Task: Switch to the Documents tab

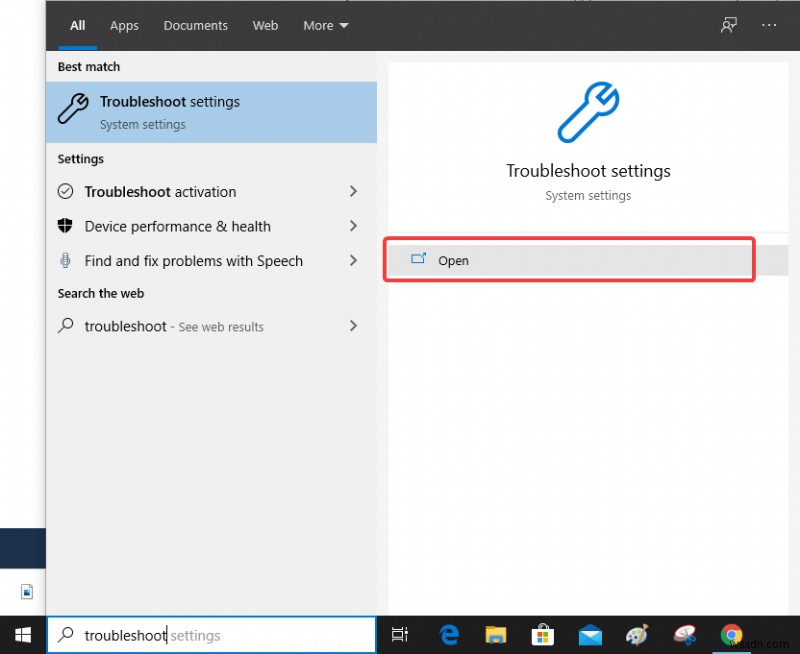Action: coord(195,25)
